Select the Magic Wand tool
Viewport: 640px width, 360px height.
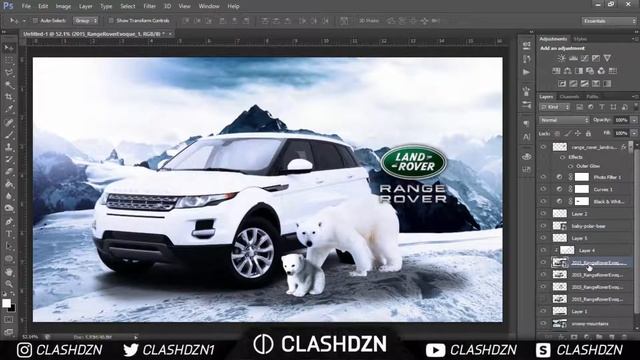tap(9, 85)
